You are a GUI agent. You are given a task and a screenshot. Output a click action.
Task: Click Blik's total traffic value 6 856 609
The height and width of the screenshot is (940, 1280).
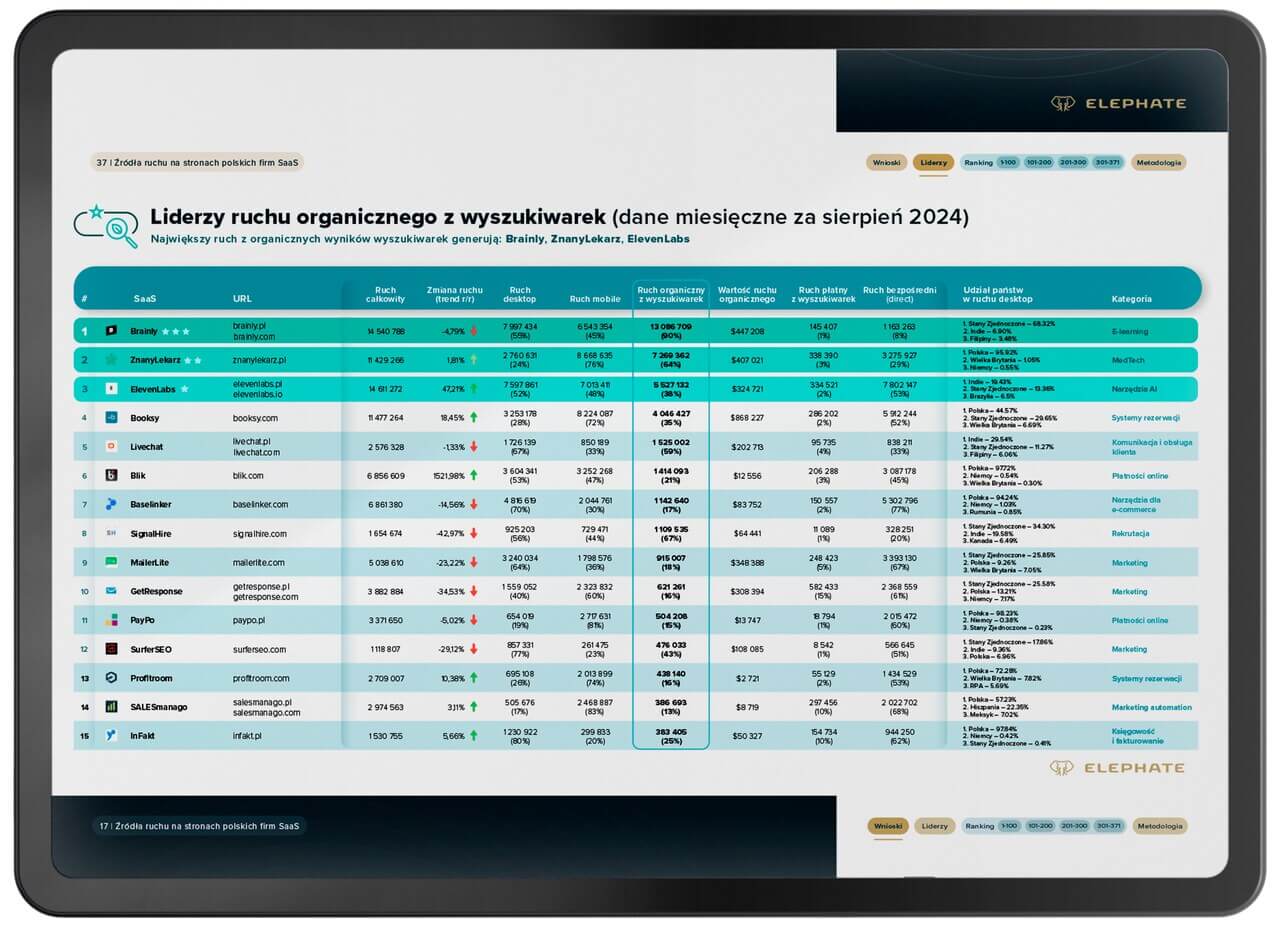coord(385,476)
